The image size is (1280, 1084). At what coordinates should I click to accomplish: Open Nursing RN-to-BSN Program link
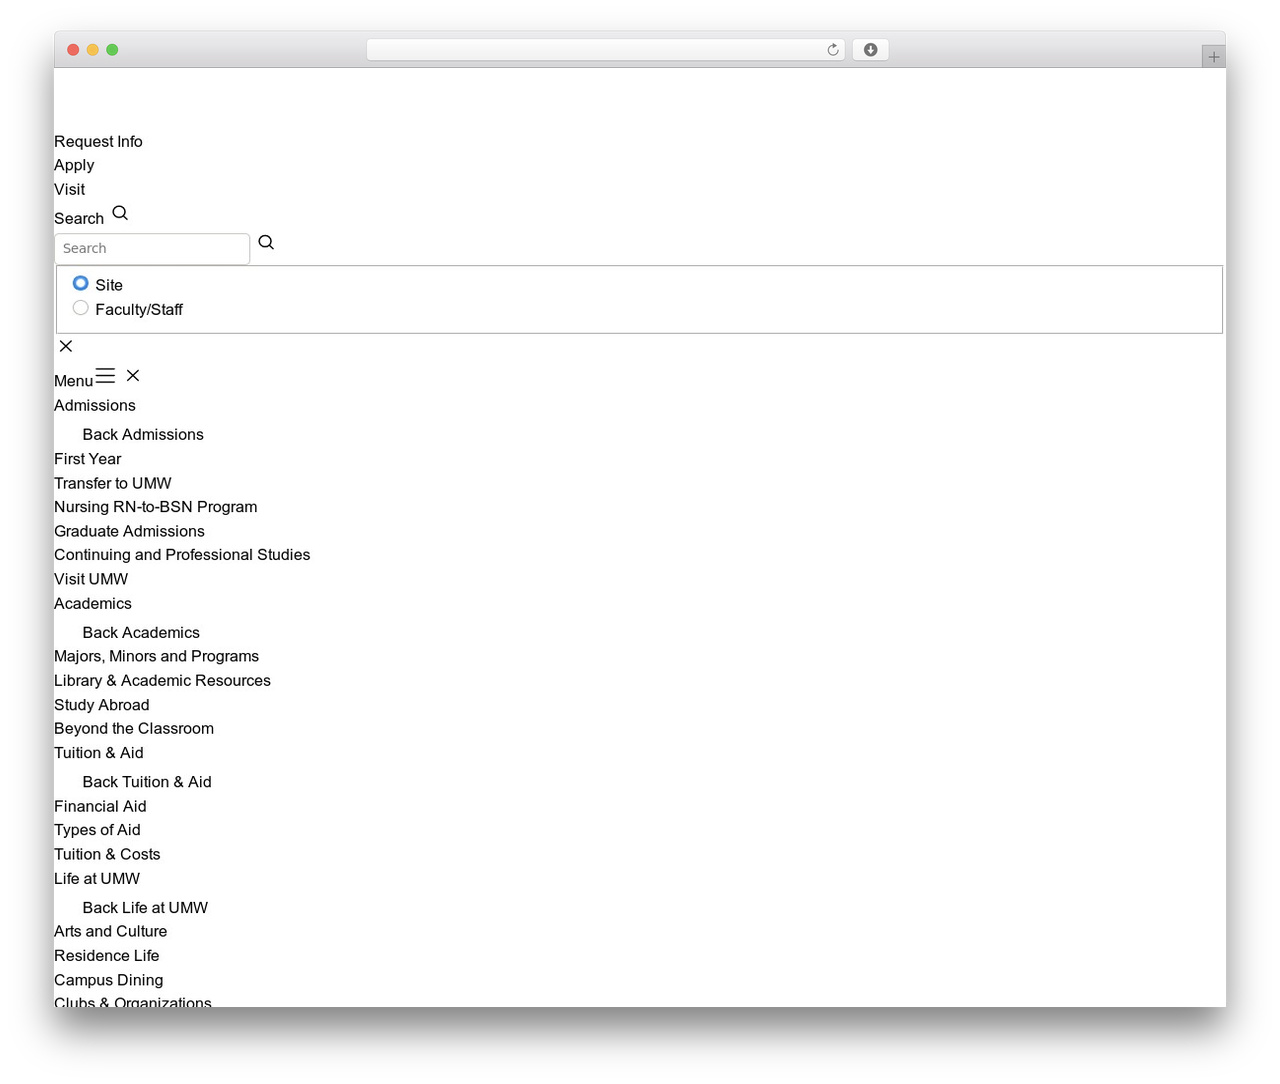(x=156, y=507)
